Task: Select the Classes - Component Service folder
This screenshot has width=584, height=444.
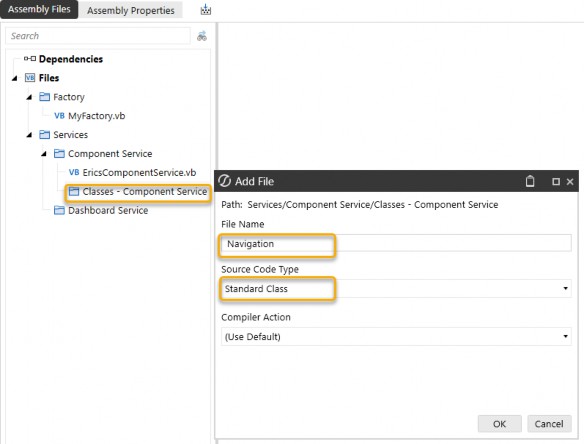Action: [x=138, y=192]
